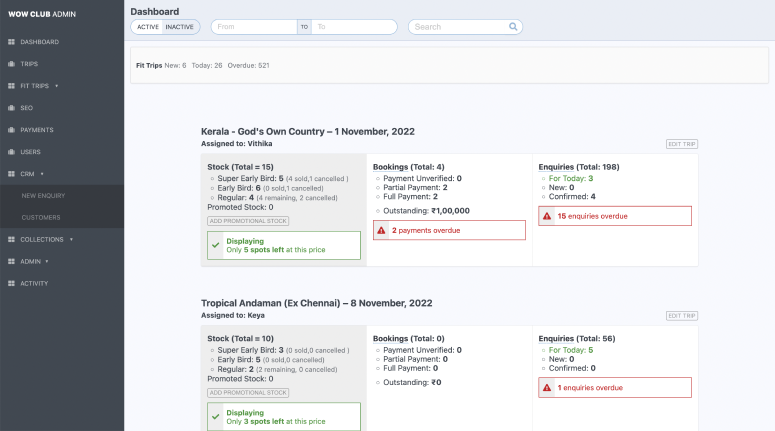Click Edit Trip for Kerala trip
775x431 pixels.
[x=681, y=144]
